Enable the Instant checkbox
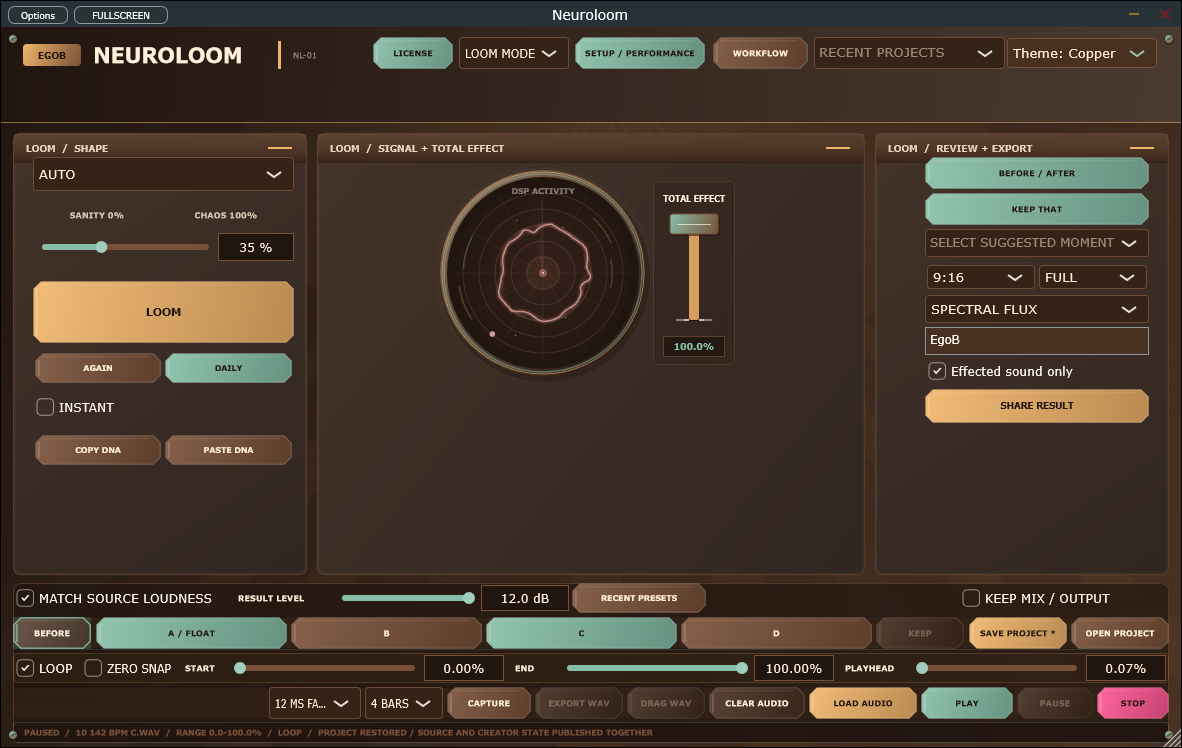This screenshot has width=1182, height=748. (x=45, y=407)
